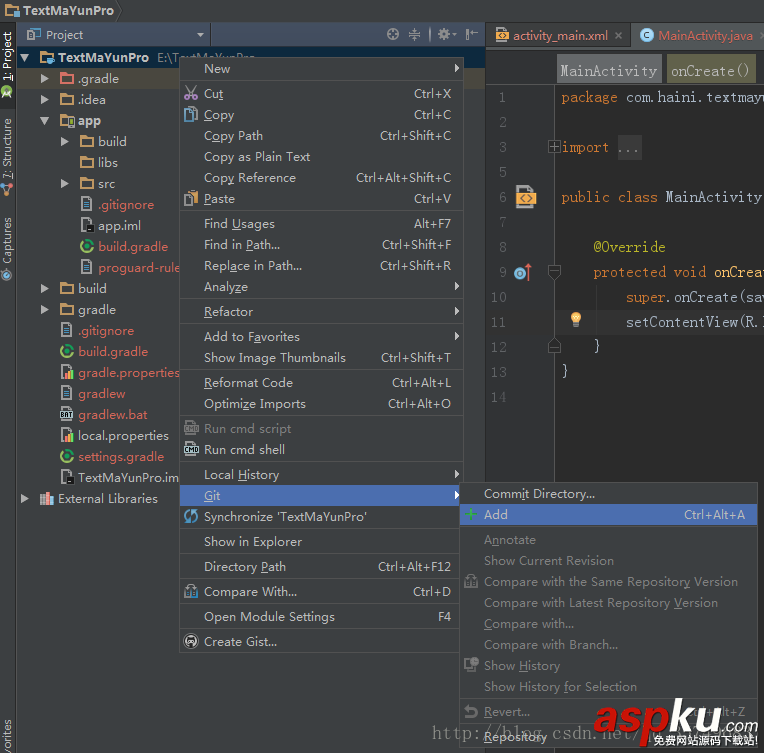This screenshot has height=753, width=764.
Task: Click the TextMaYunPro project folder icon in breadcrumb
Action: (x=12, y=10)
